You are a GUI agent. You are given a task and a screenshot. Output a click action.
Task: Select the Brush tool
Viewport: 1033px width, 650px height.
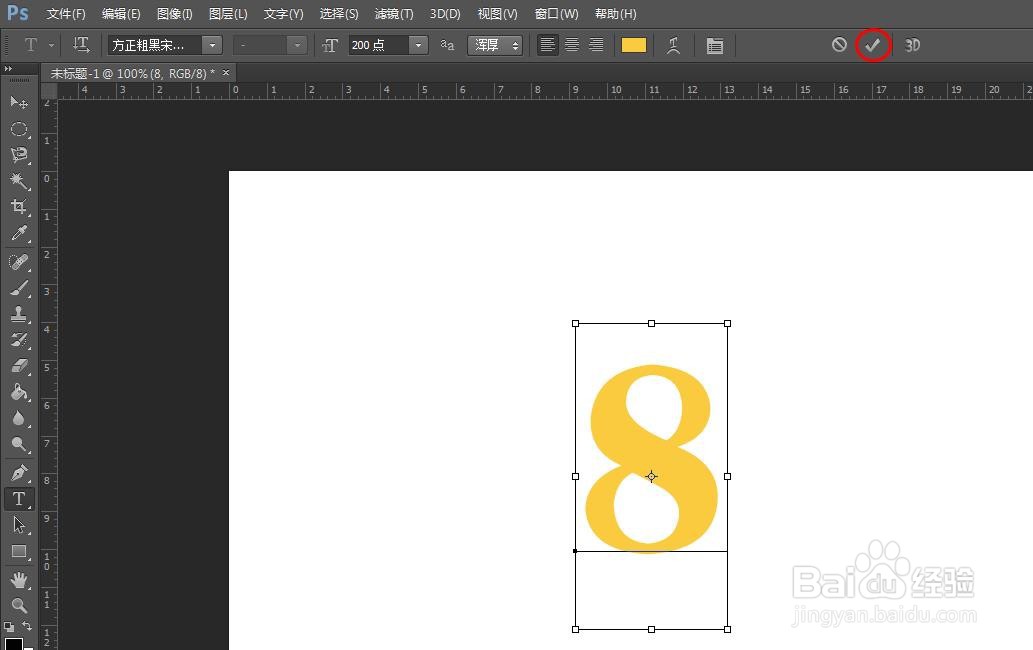(x=18, y=288)
